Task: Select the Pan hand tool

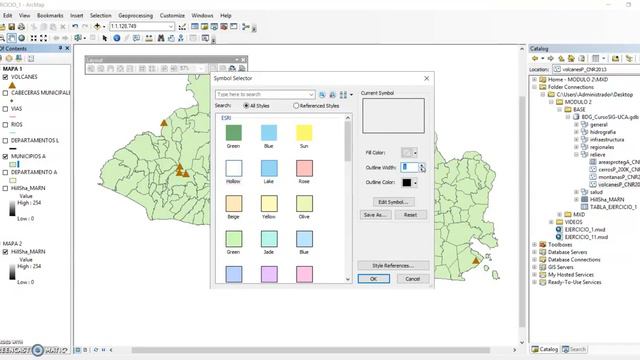Action: tap(11, 38)
